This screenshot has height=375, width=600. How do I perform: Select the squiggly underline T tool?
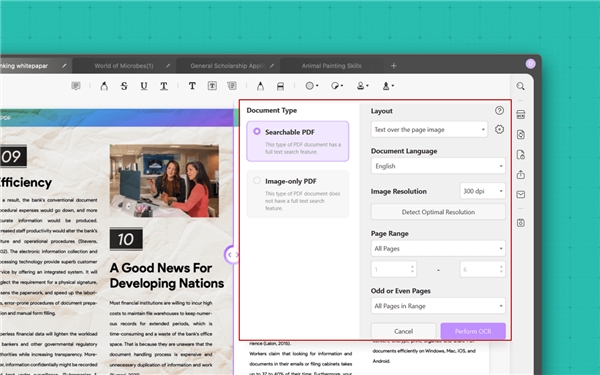(x=164, y=86)
